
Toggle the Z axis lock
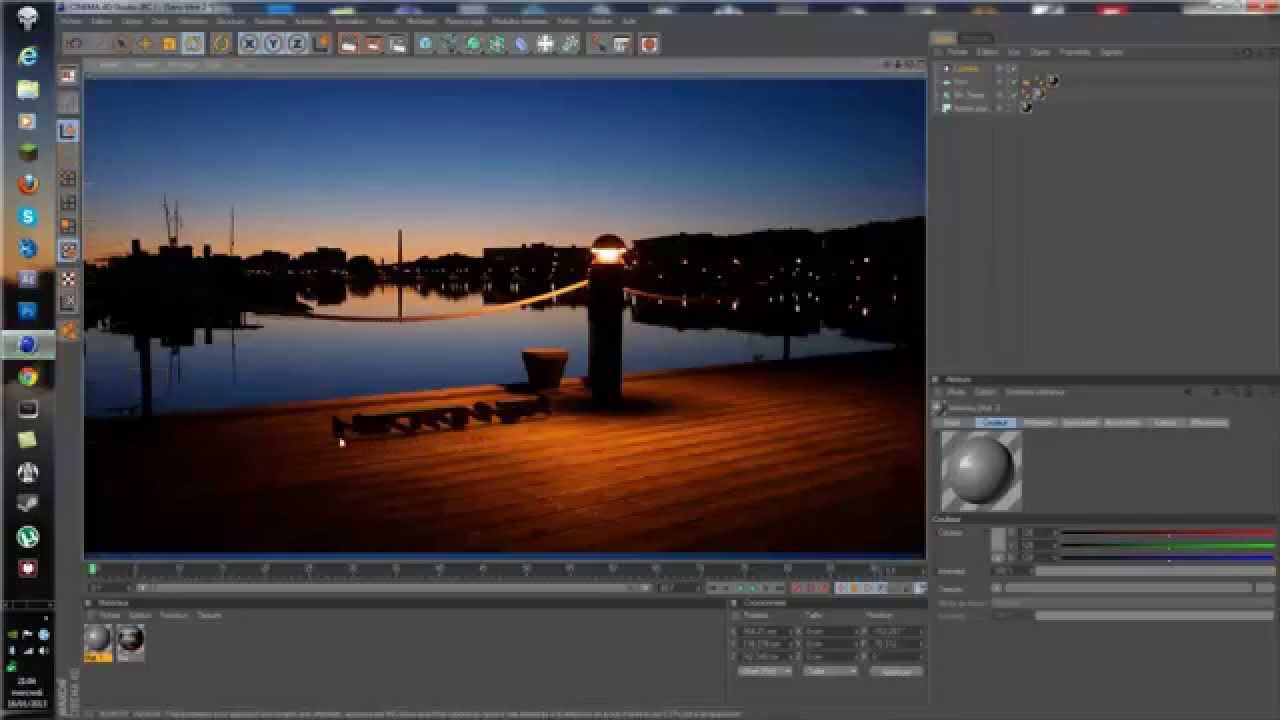297,44
